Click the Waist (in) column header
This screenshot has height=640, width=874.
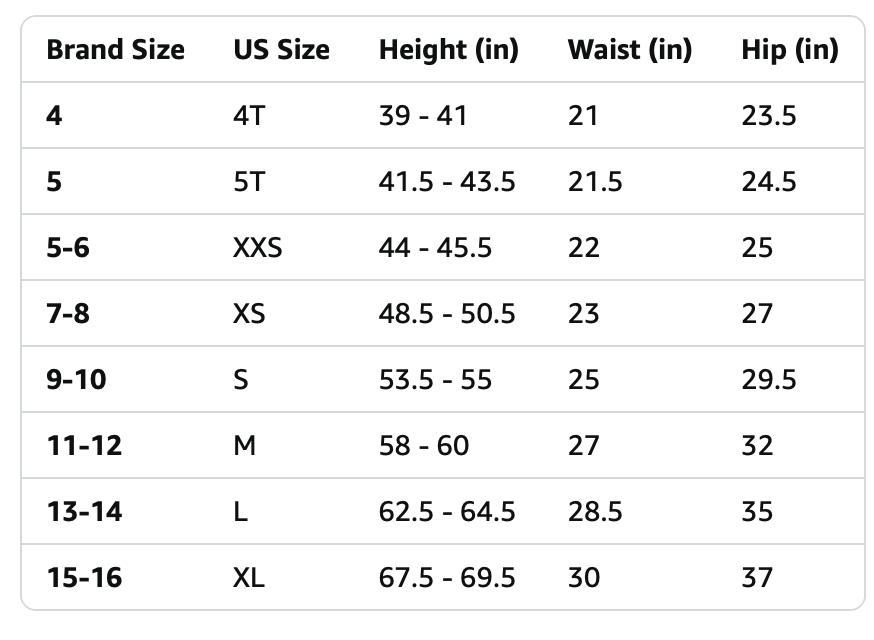click(x=630, y=50)
